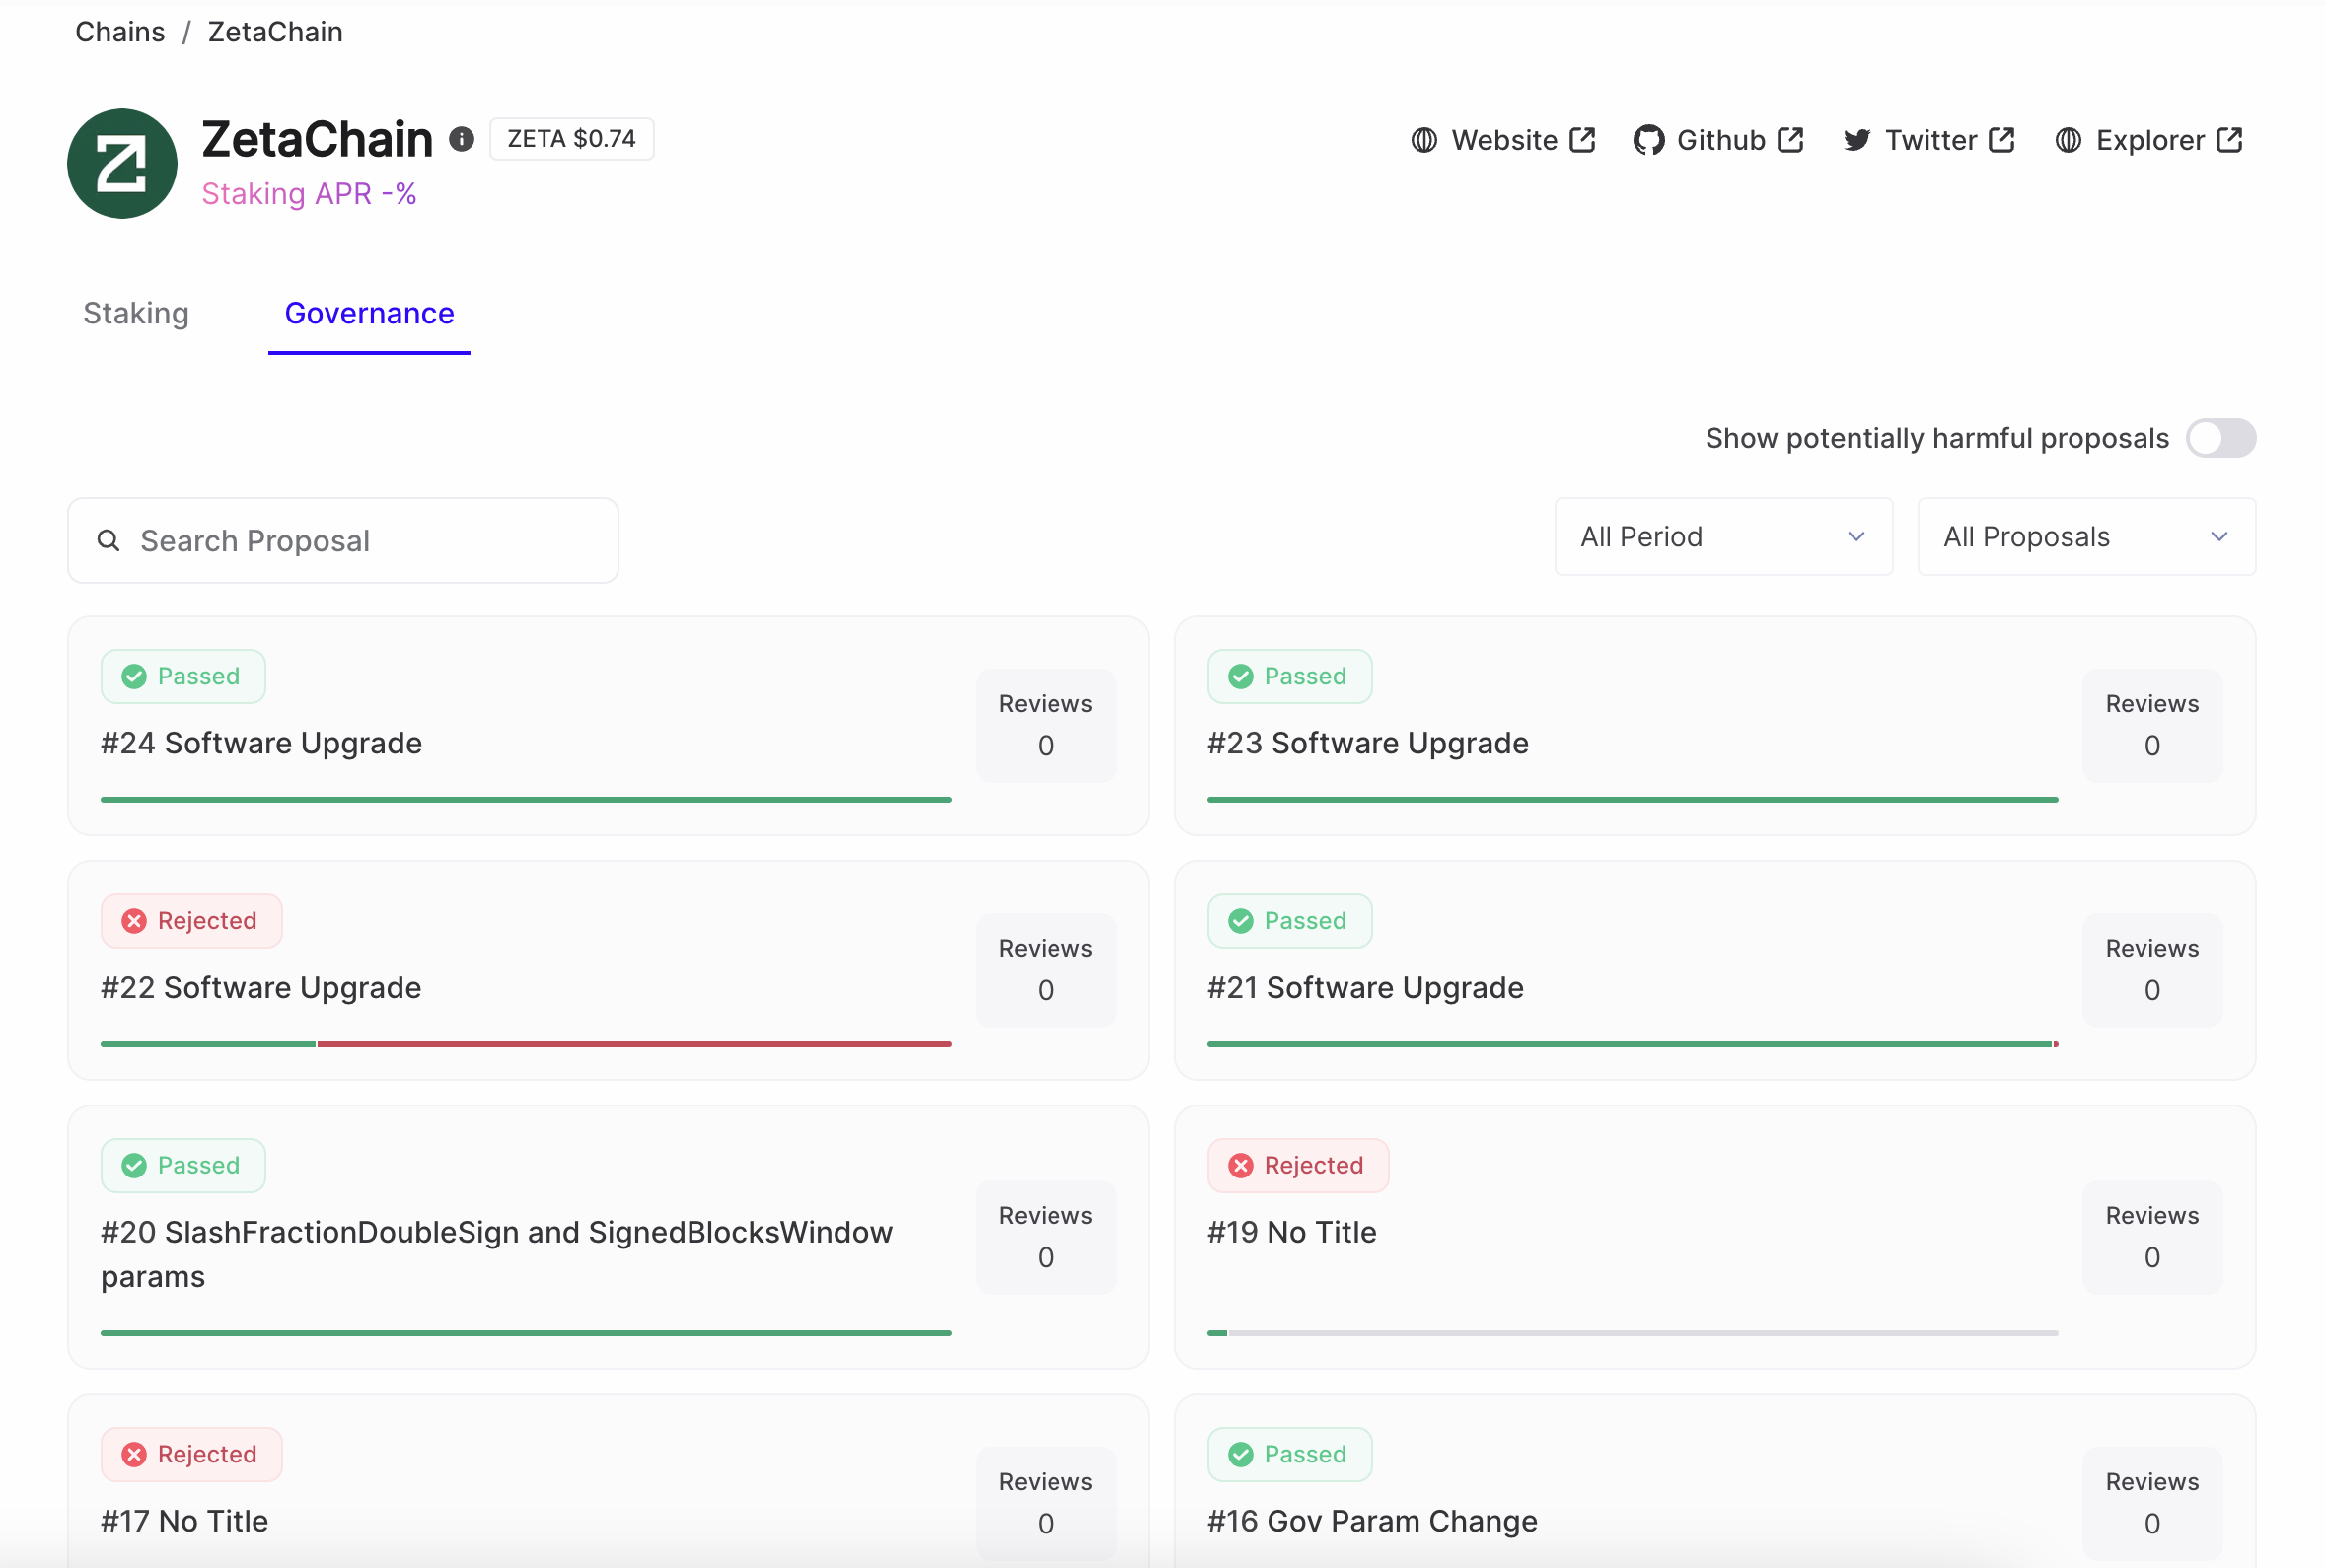Screen dimensions: 2326x1568
Task: Click the ZetaChain logo icon
Action: (122, 163)
